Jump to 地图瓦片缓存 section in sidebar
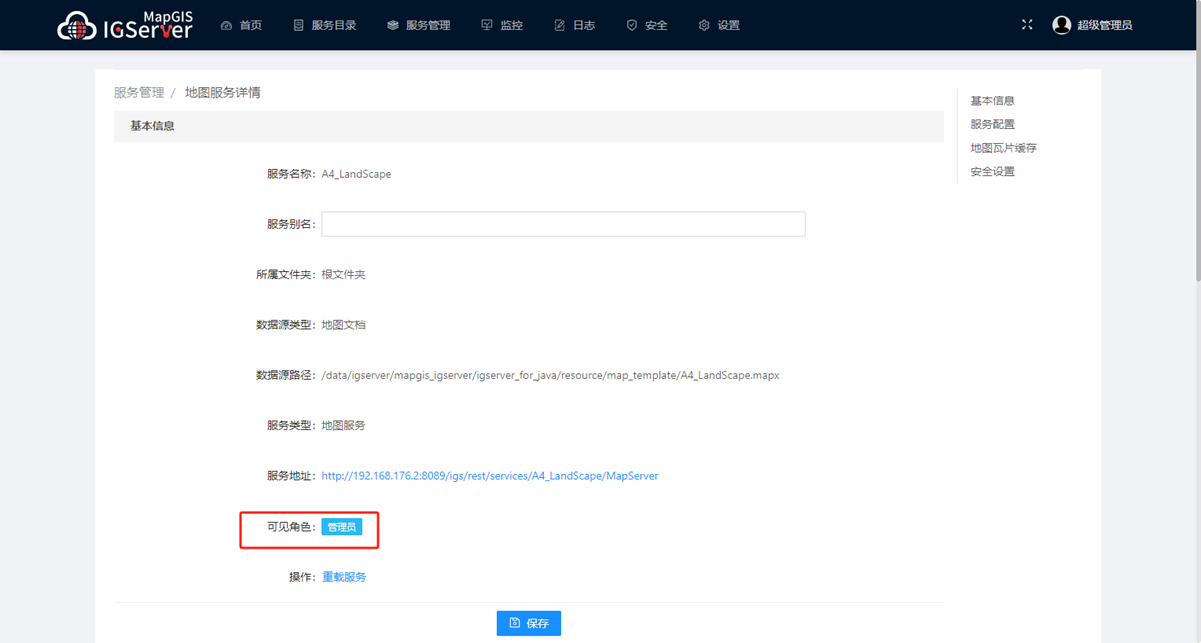The height and width of the screenshot is (643, 1201). pos(1003,148)
